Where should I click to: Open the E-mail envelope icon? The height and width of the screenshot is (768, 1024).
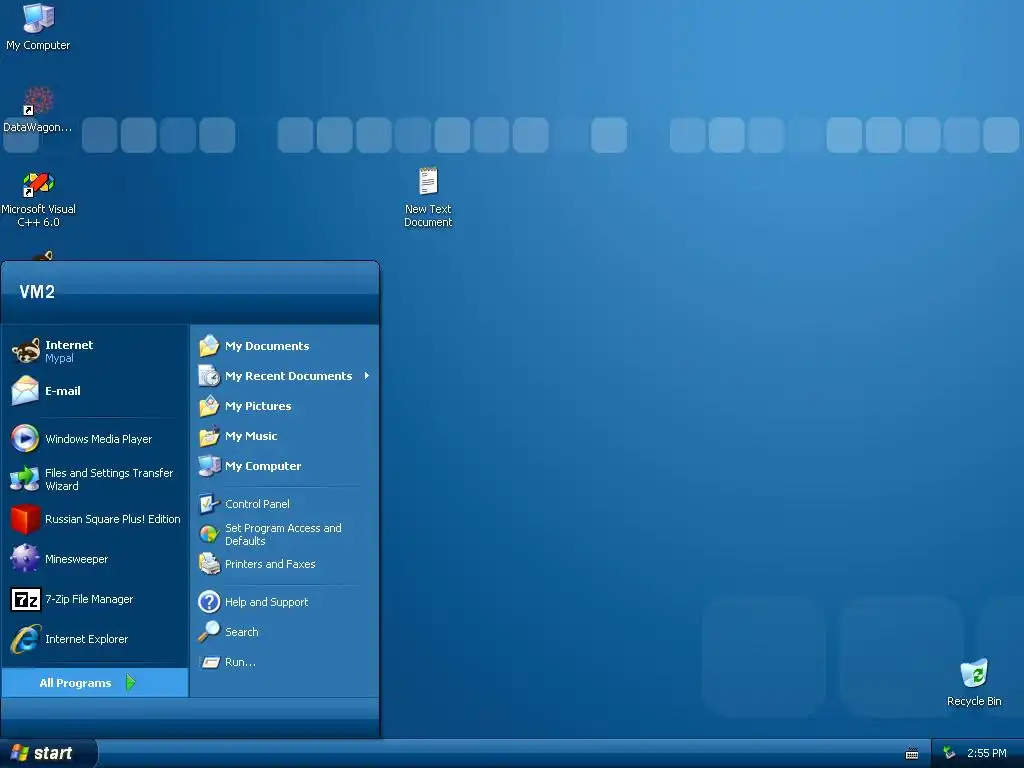25,391
